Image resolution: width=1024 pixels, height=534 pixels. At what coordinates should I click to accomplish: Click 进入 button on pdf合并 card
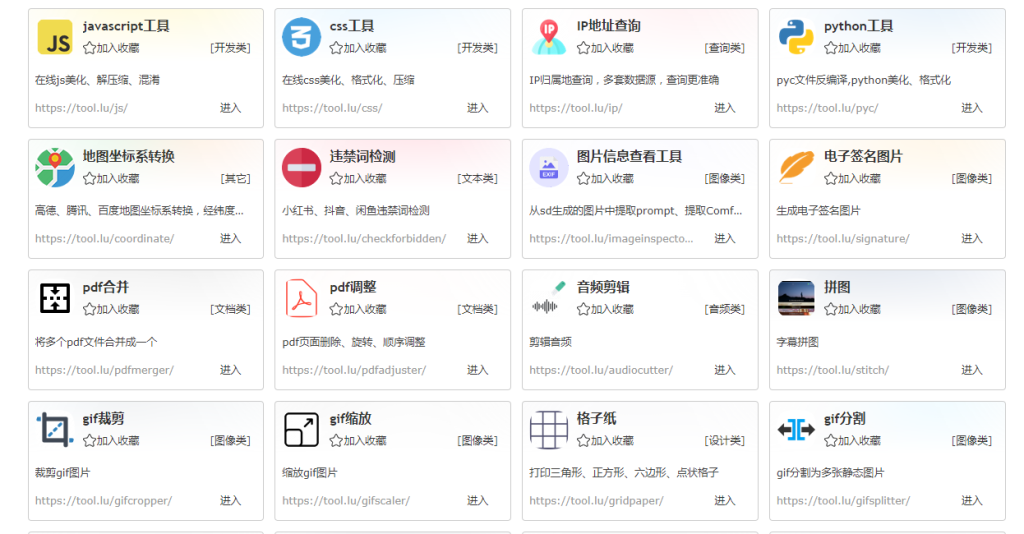230,370
